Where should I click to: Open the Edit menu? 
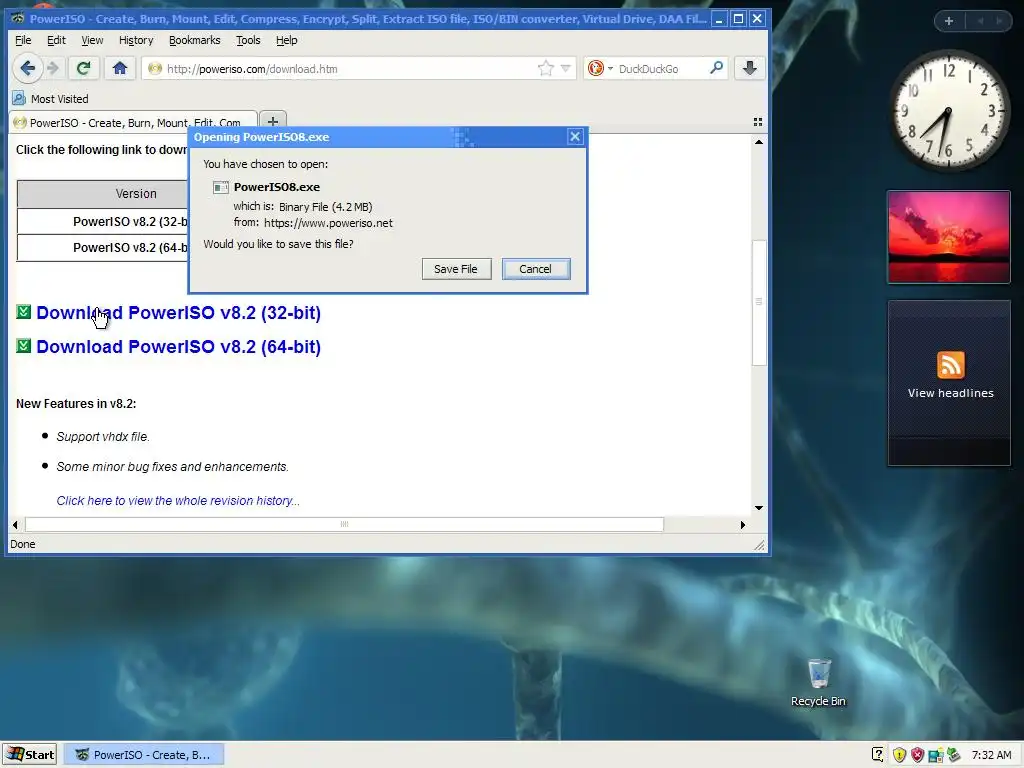(x=56, y=40)
